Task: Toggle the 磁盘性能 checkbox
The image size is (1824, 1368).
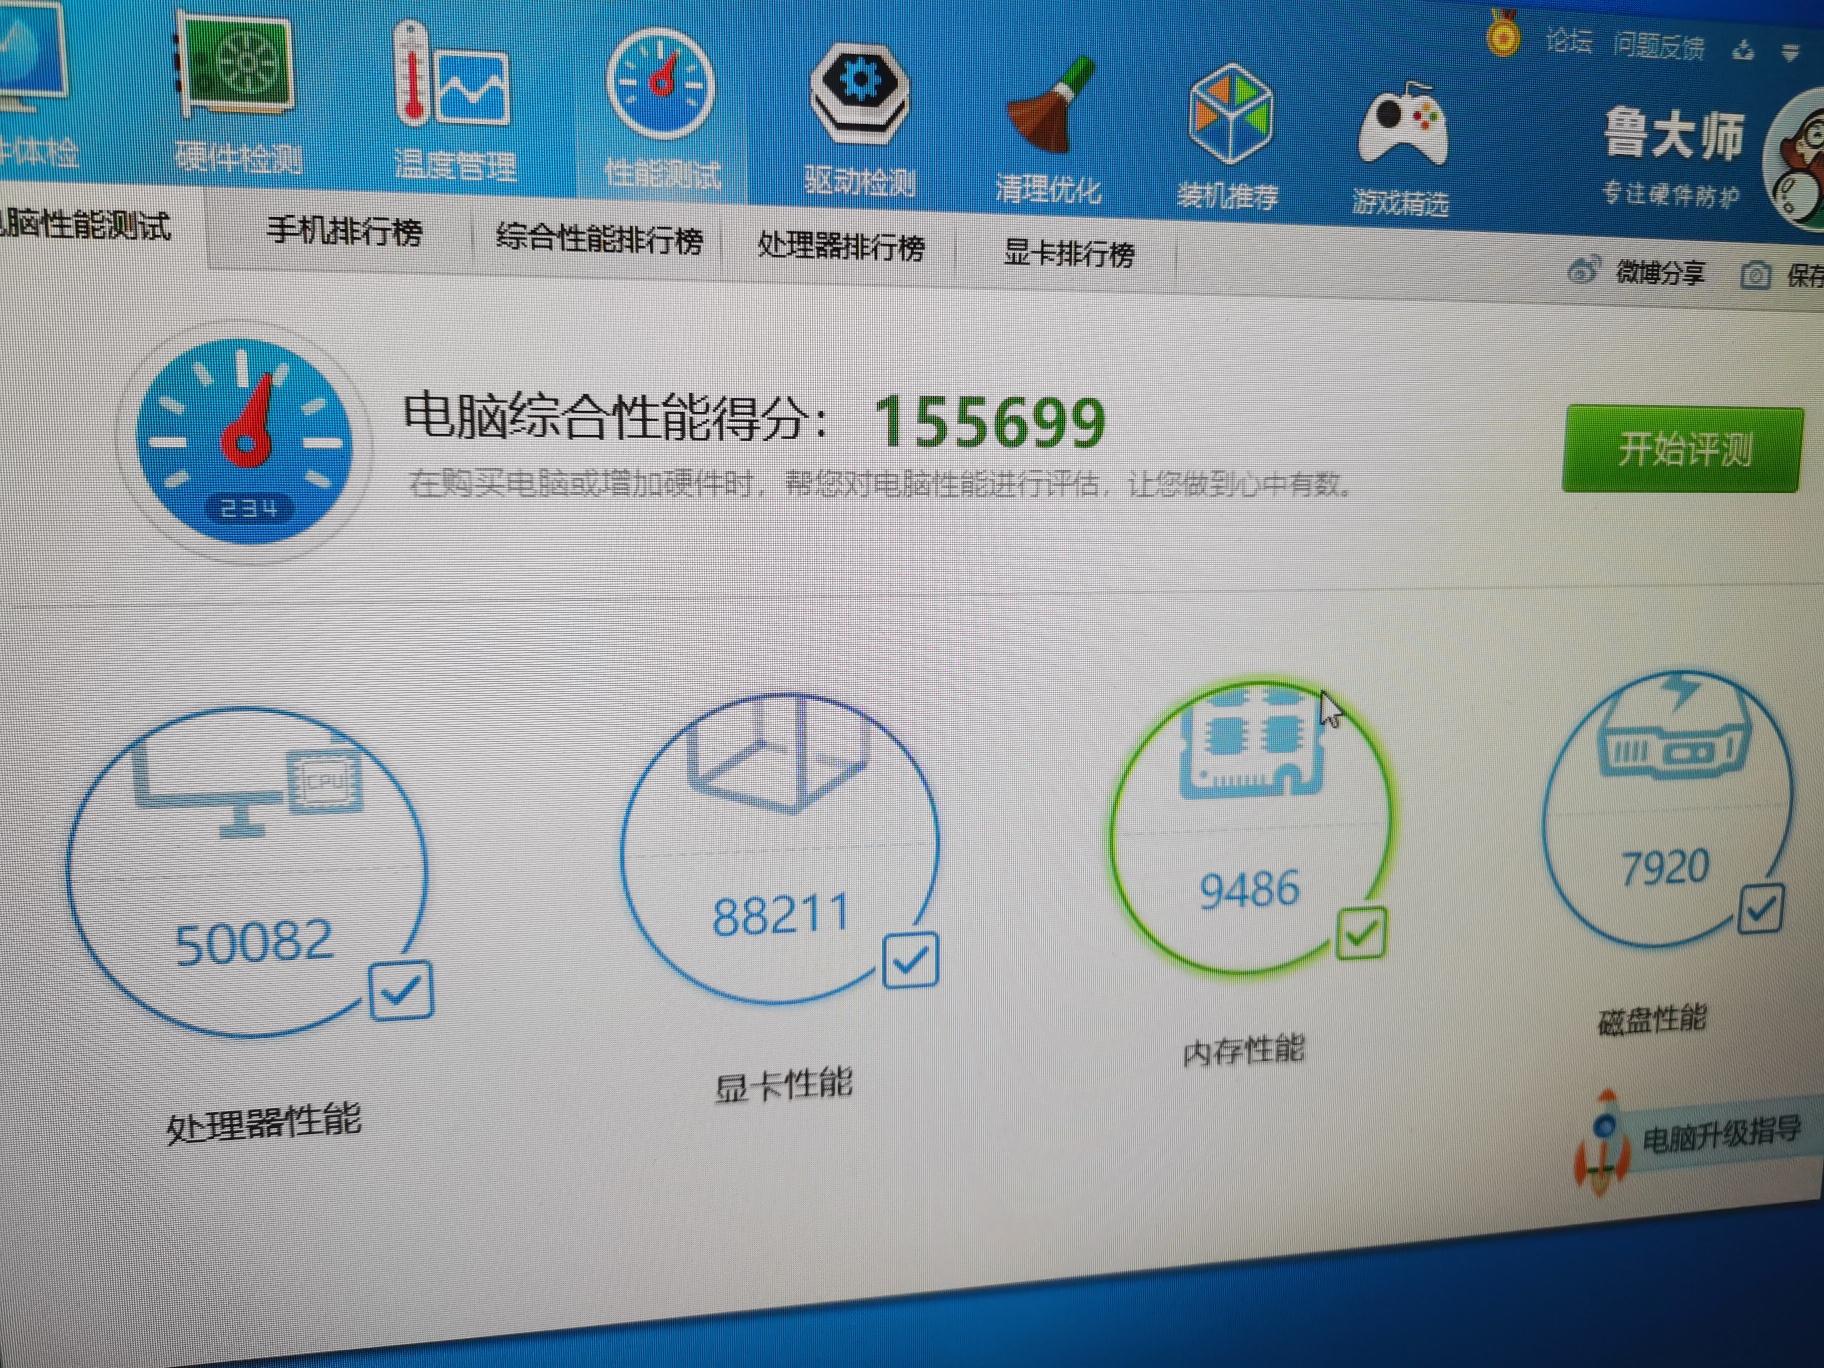Action: 1760,908
